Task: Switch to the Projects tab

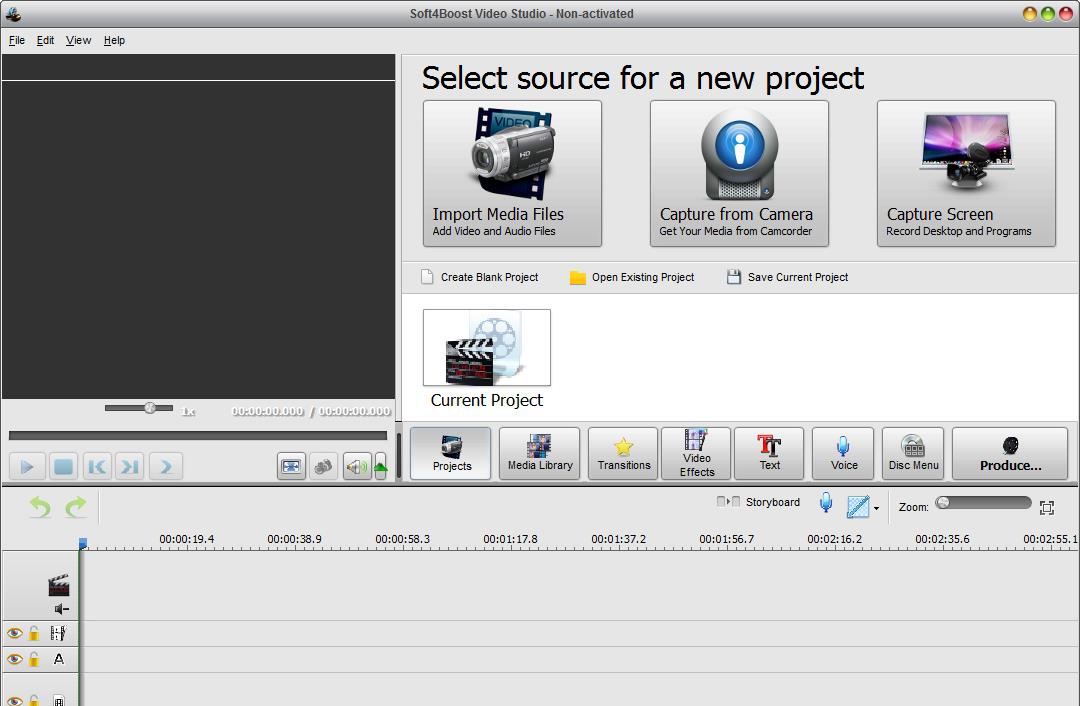Action: 450,453
